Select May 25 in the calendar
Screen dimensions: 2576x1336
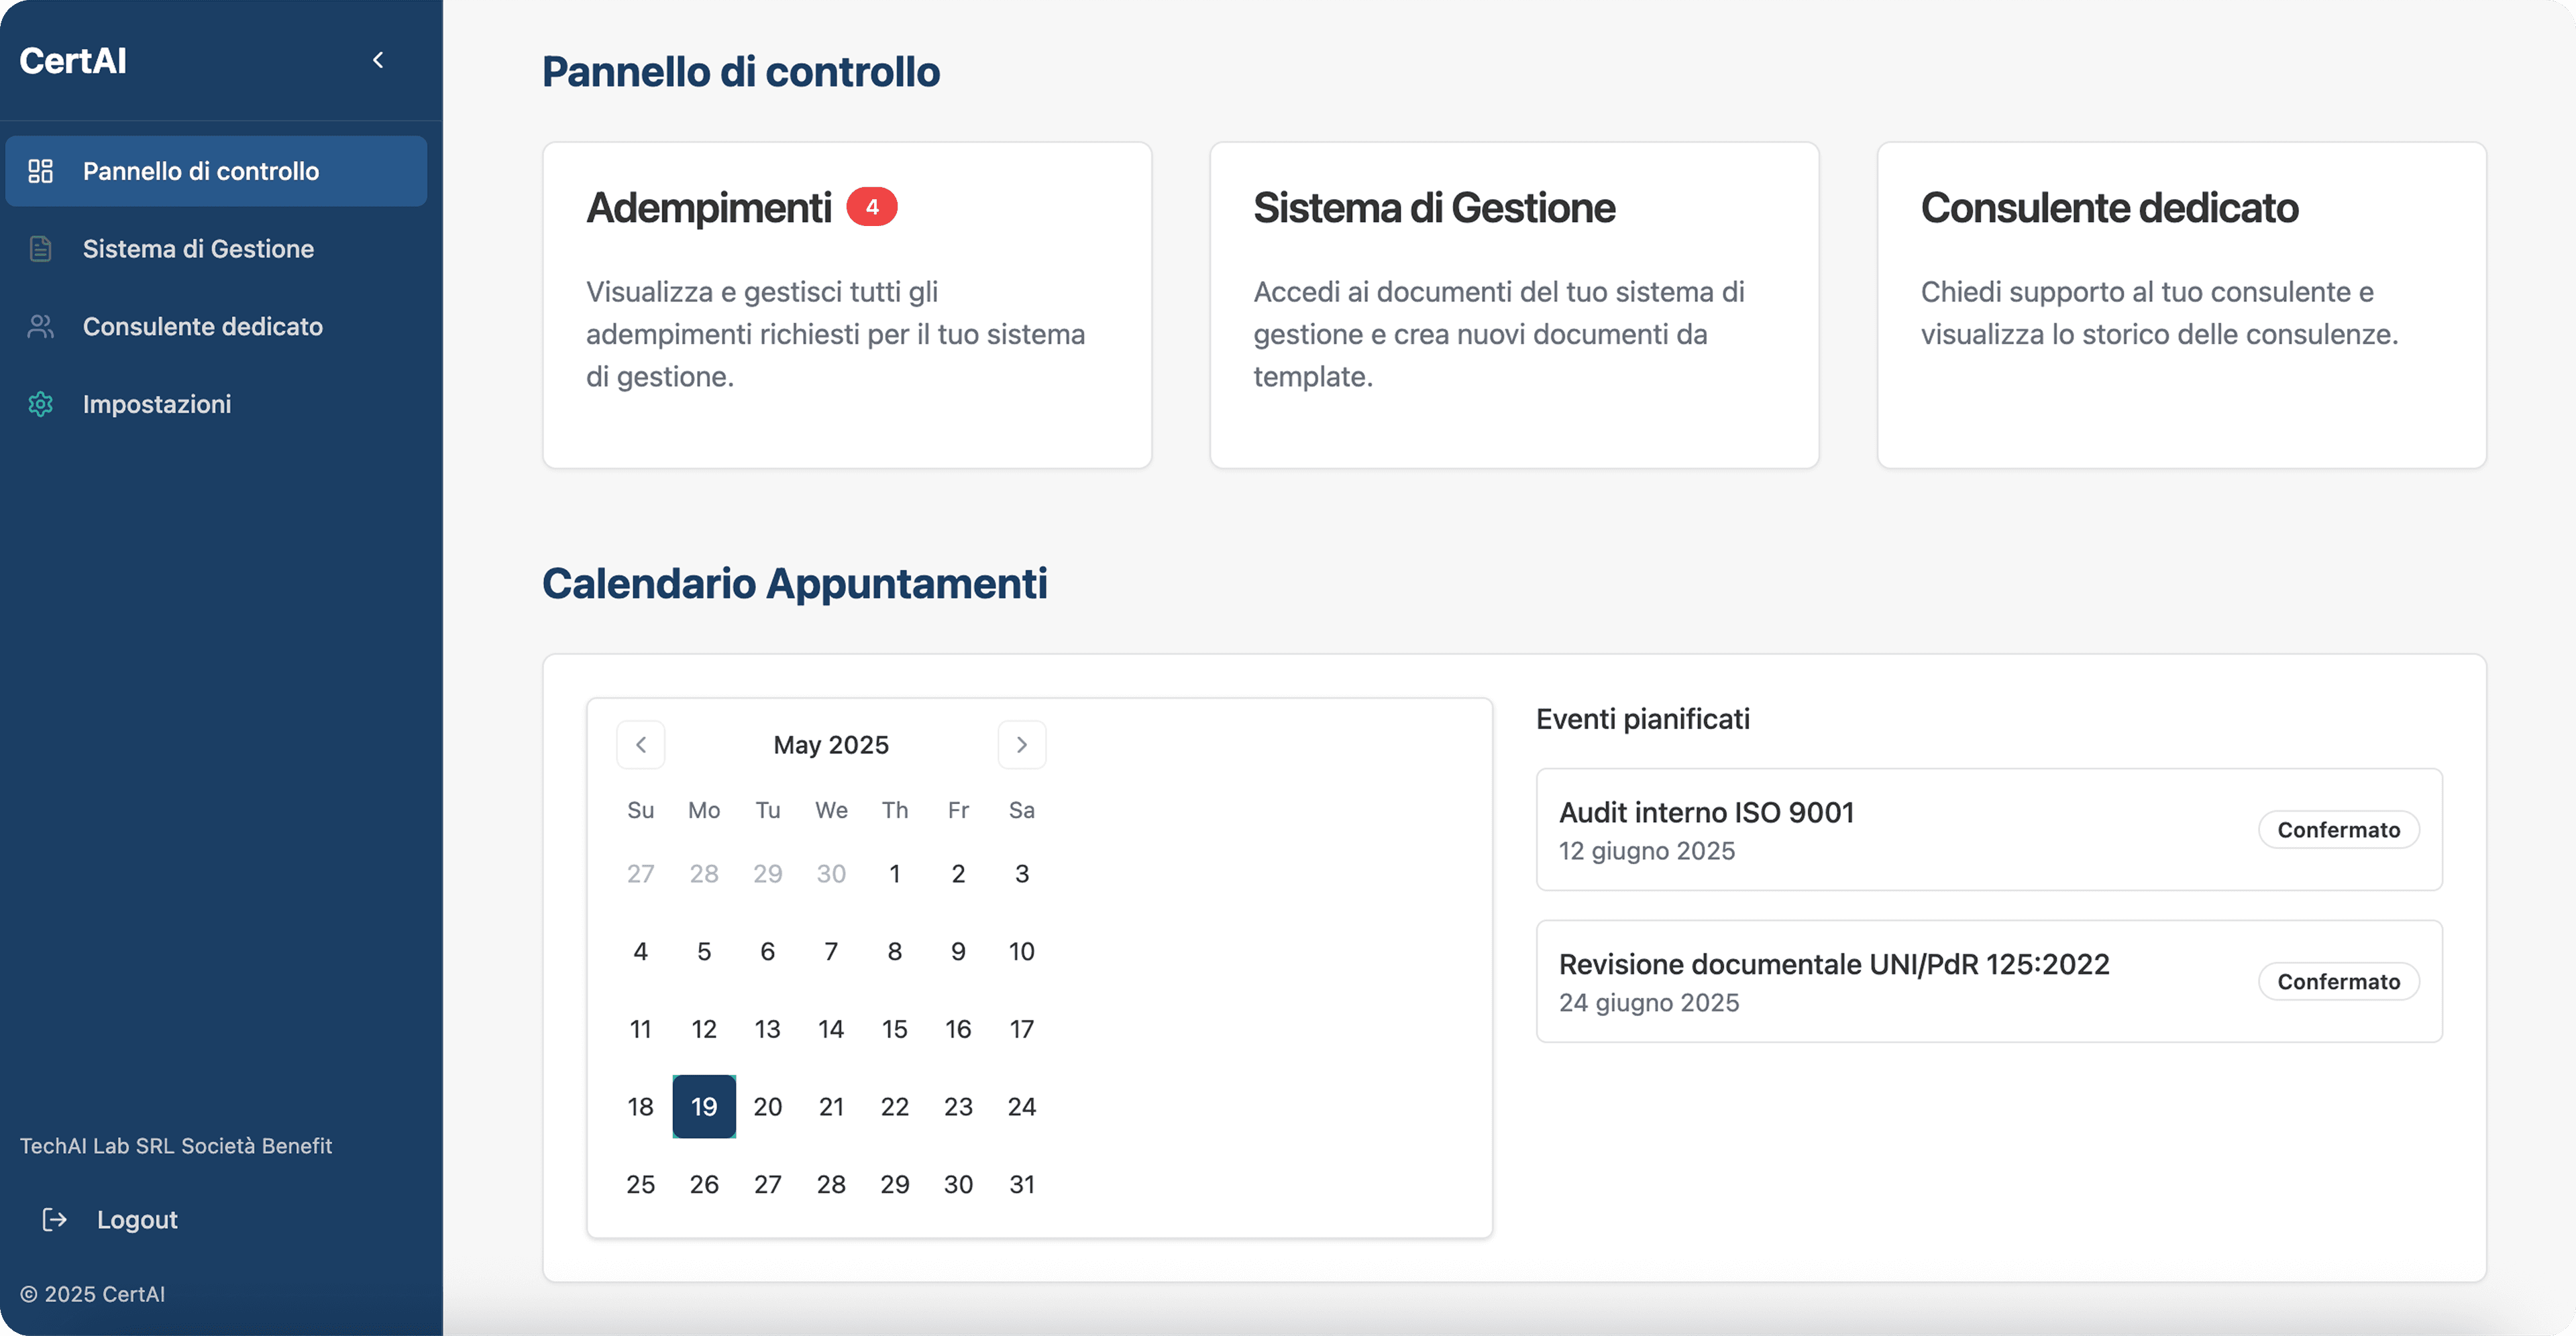pos(641,1184)
